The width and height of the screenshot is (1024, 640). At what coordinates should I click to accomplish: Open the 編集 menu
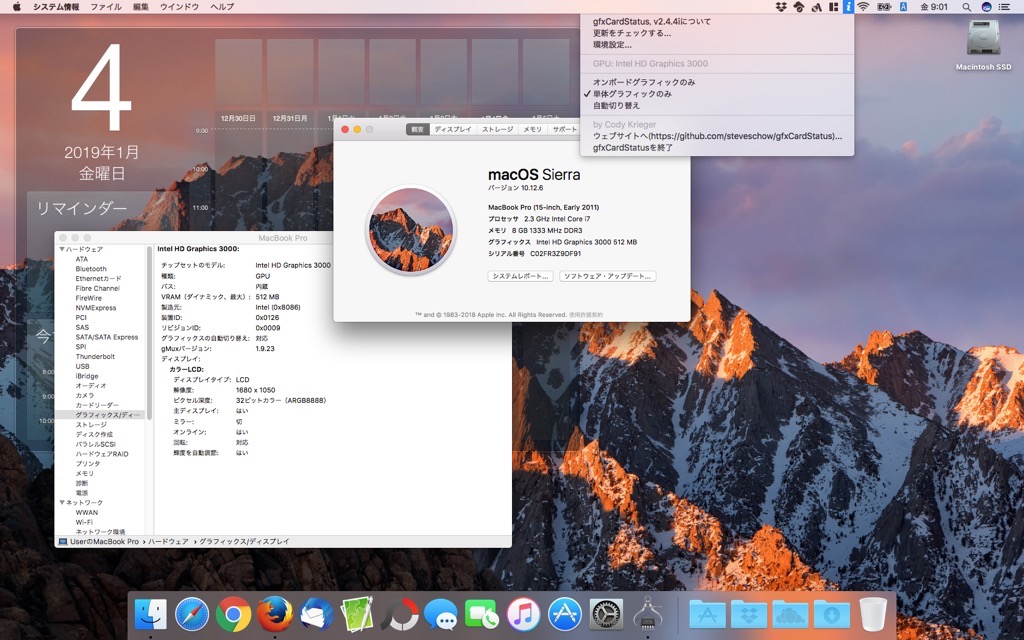pyautogui.click(x=141, y=7)
